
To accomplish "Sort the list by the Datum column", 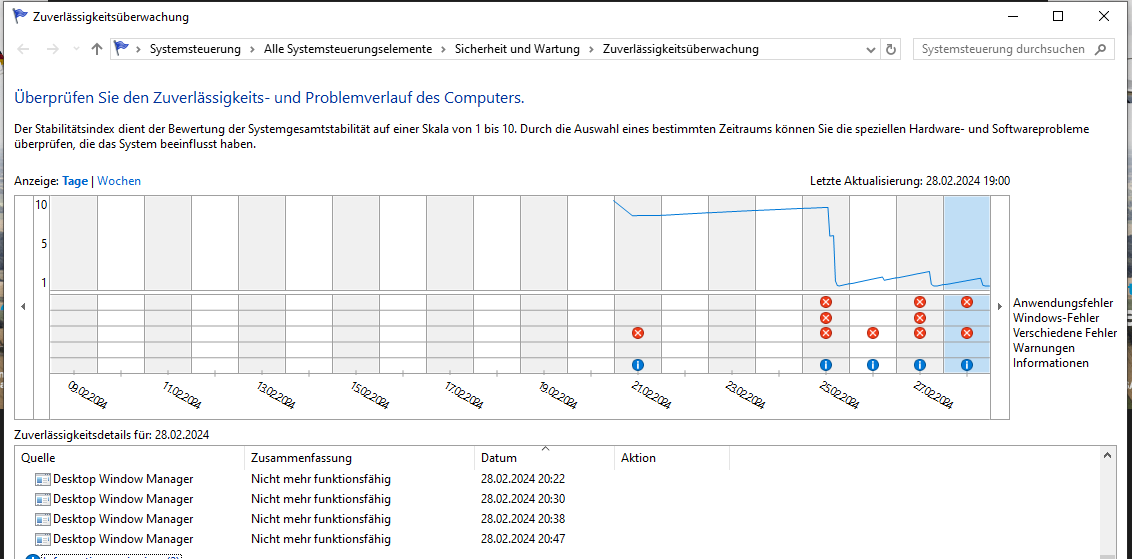I will (544, 458).
